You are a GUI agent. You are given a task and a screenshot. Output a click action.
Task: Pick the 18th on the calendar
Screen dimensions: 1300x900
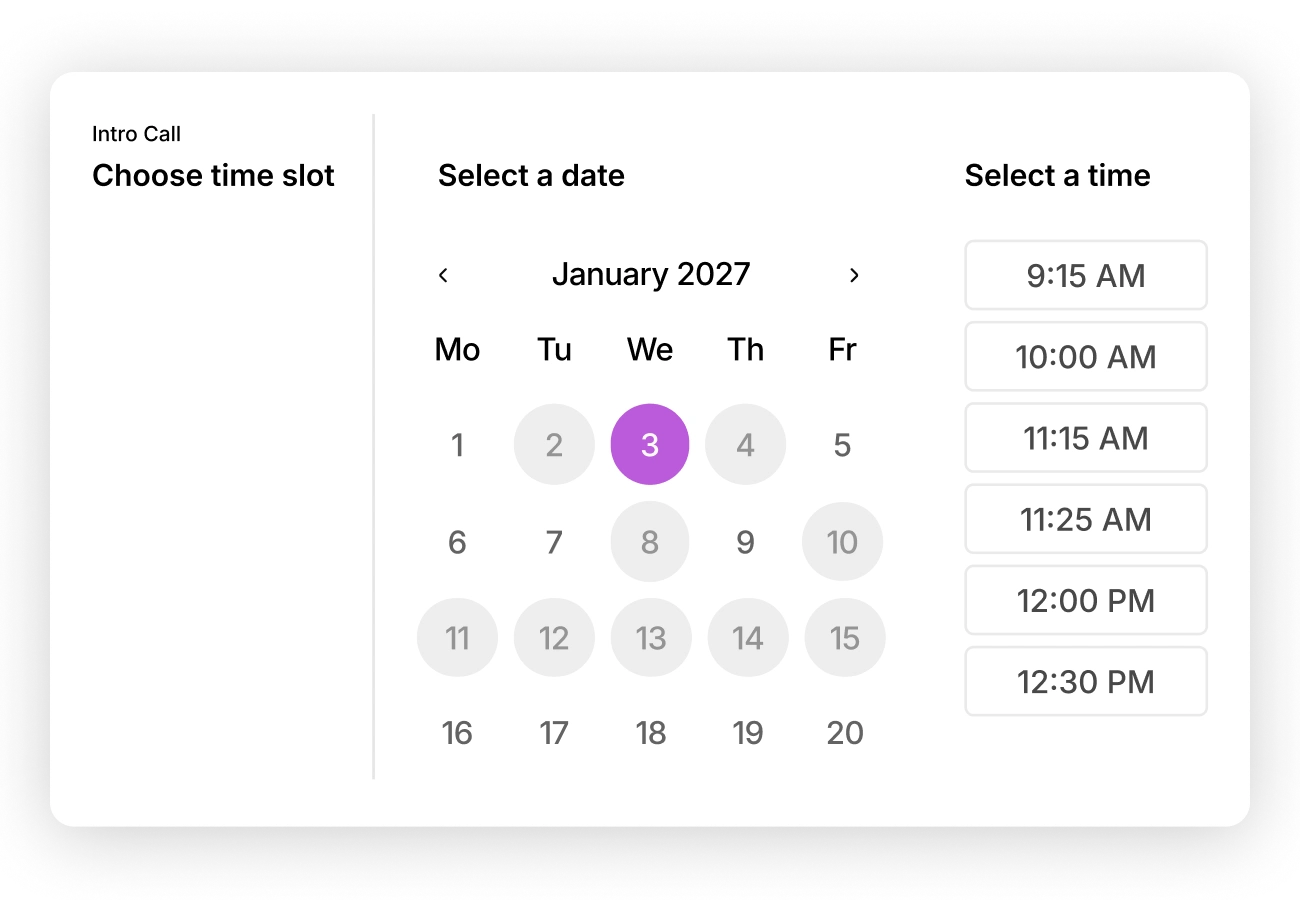[651, 733]
